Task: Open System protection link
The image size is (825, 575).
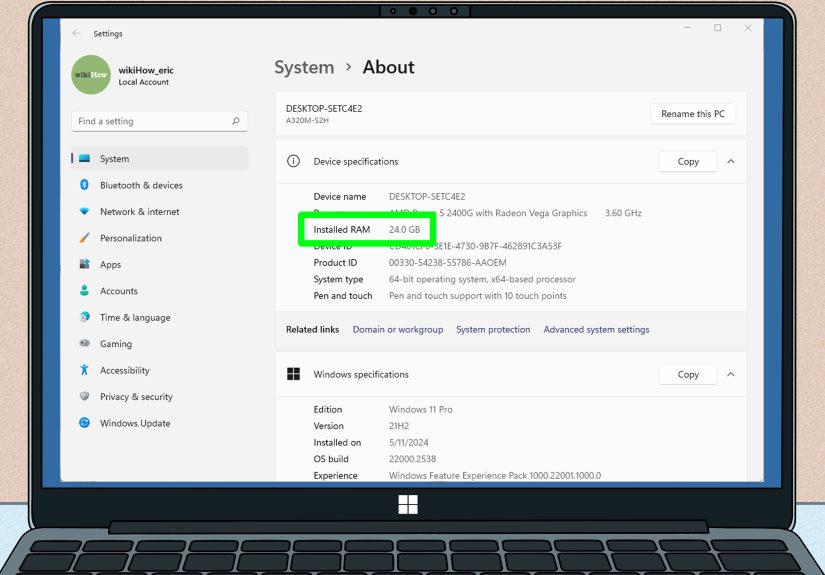Action: pyautogui.click(x=493, y=329)
